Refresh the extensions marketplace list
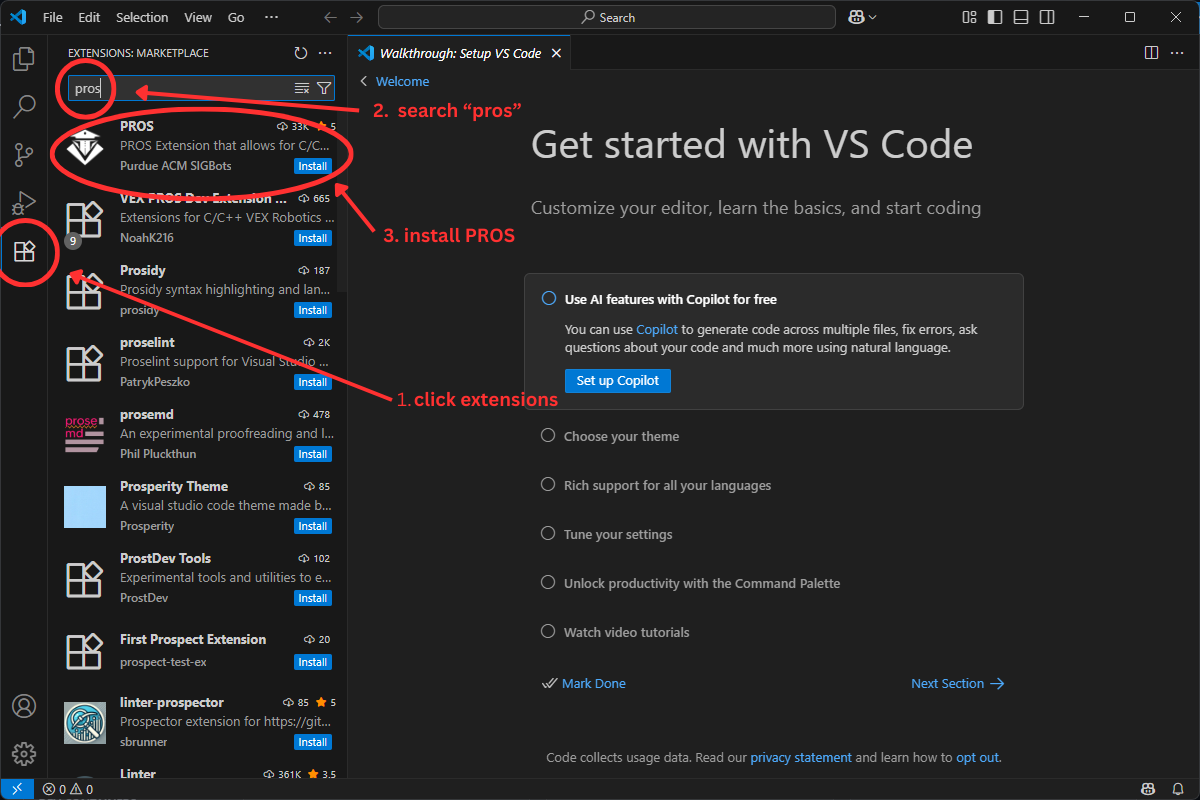The image size is (1200, 800). point(301,53)
